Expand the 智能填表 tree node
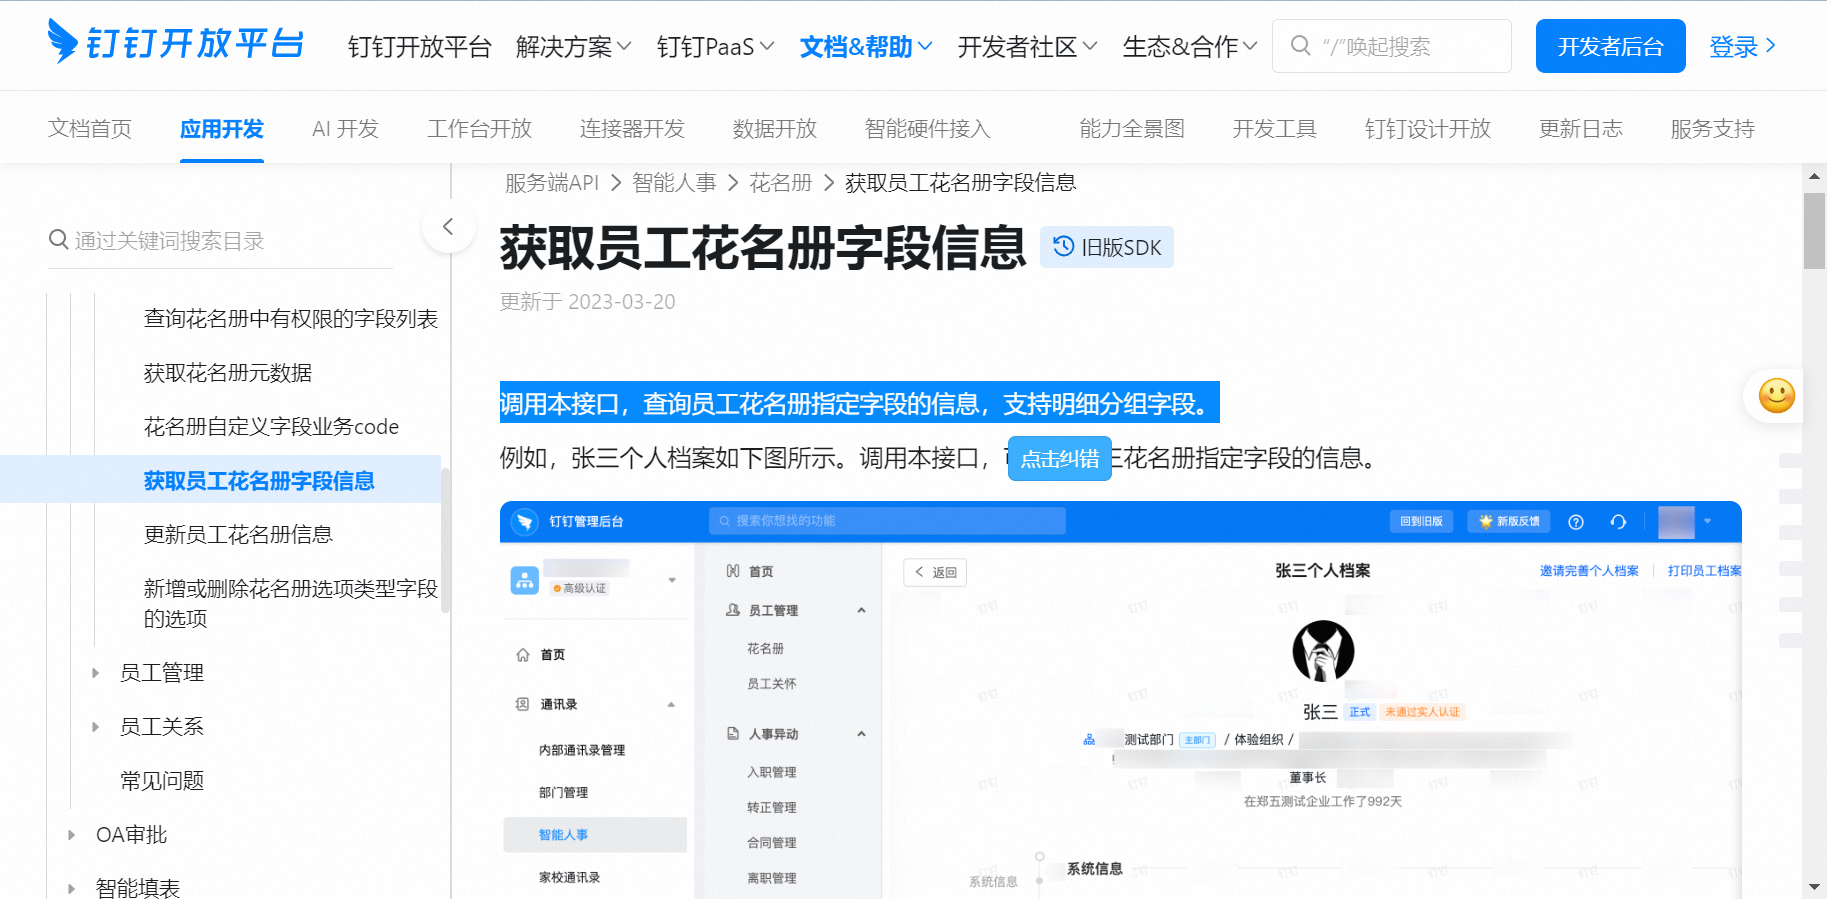Image resolution: width=1827 pixels, height=899 pixels. click(72, 888)
